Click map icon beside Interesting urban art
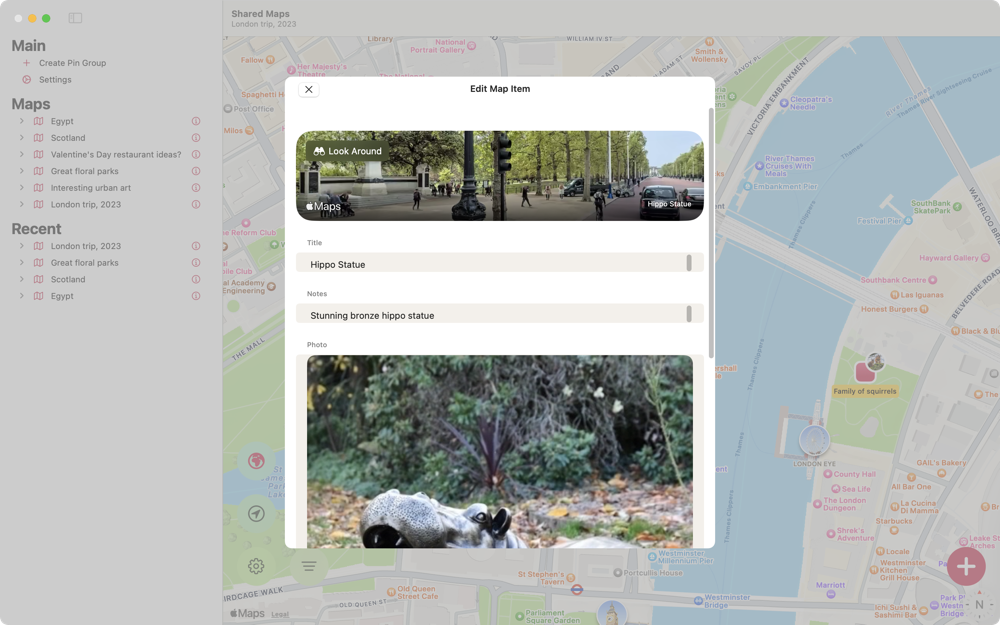The image size is (1000, 625). [38, 188]
